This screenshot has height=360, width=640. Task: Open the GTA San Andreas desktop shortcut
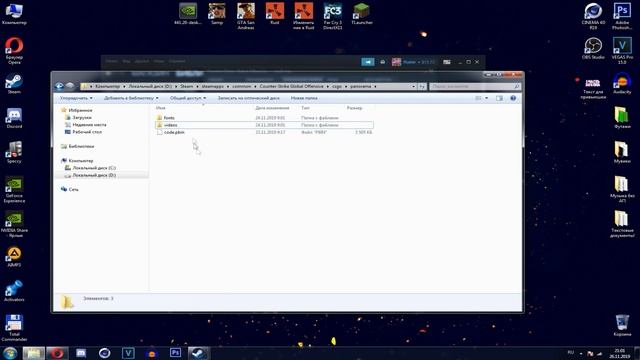point(246,16)
